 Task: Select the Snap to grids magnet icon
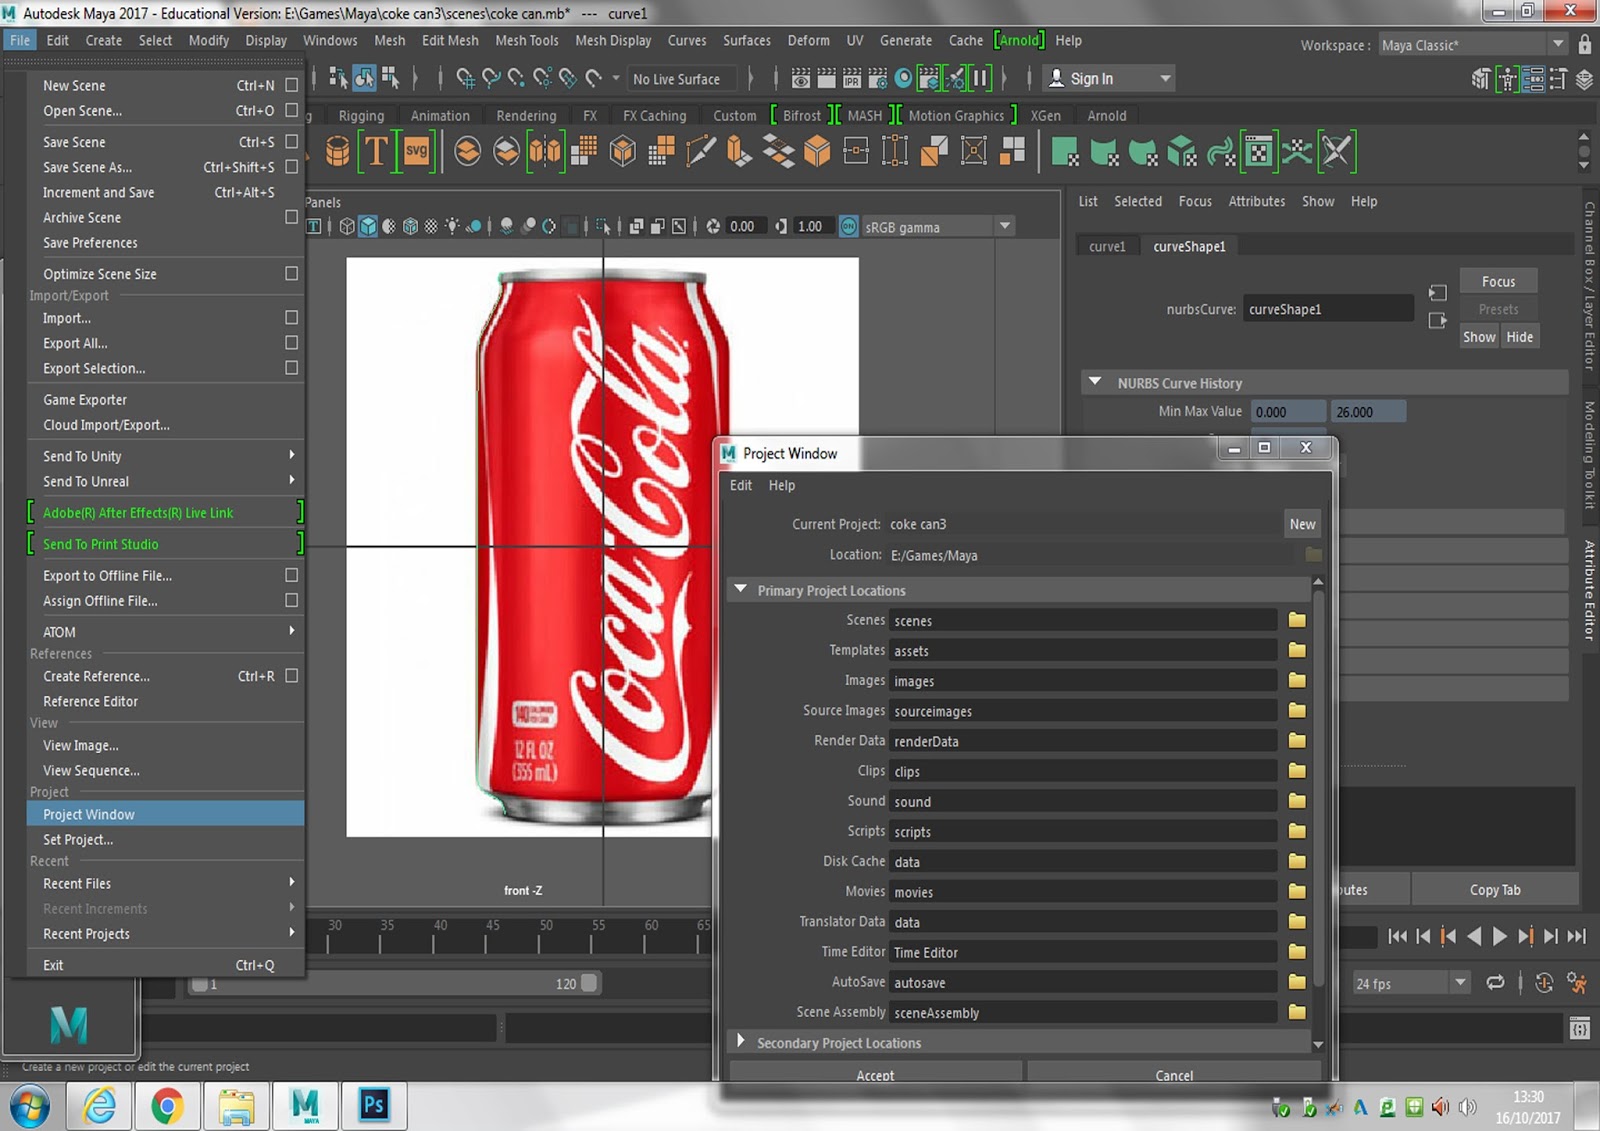[468, 78]
